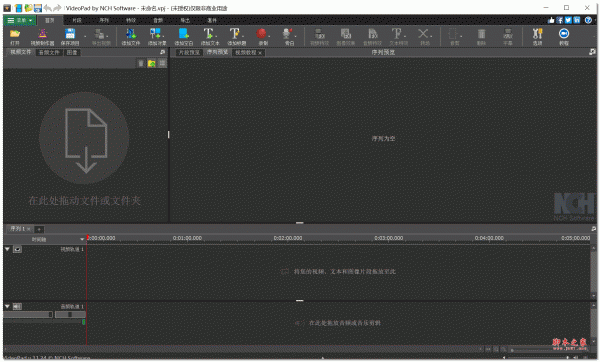This screenshot has width=600, height=362.
Task: Click the Audio Effects toolbar icon
Action: (372, 34)
